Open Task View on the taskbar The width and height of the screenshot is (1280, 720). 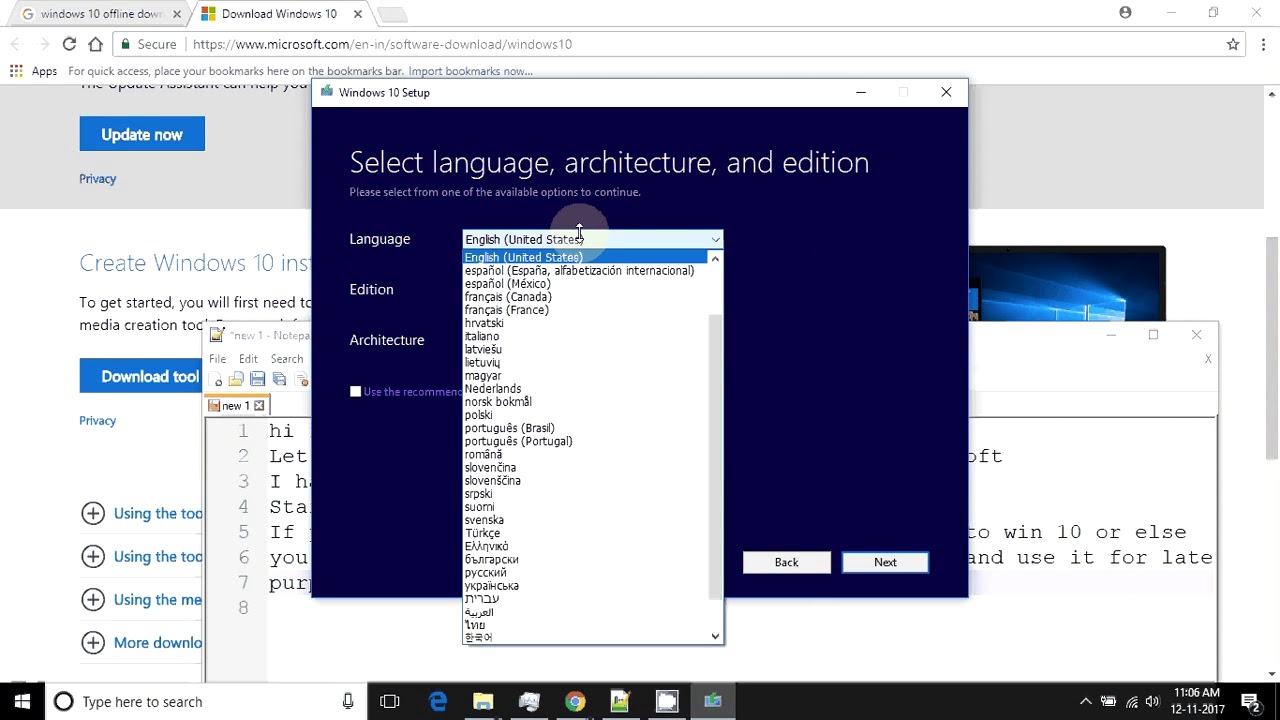point(390,701)
